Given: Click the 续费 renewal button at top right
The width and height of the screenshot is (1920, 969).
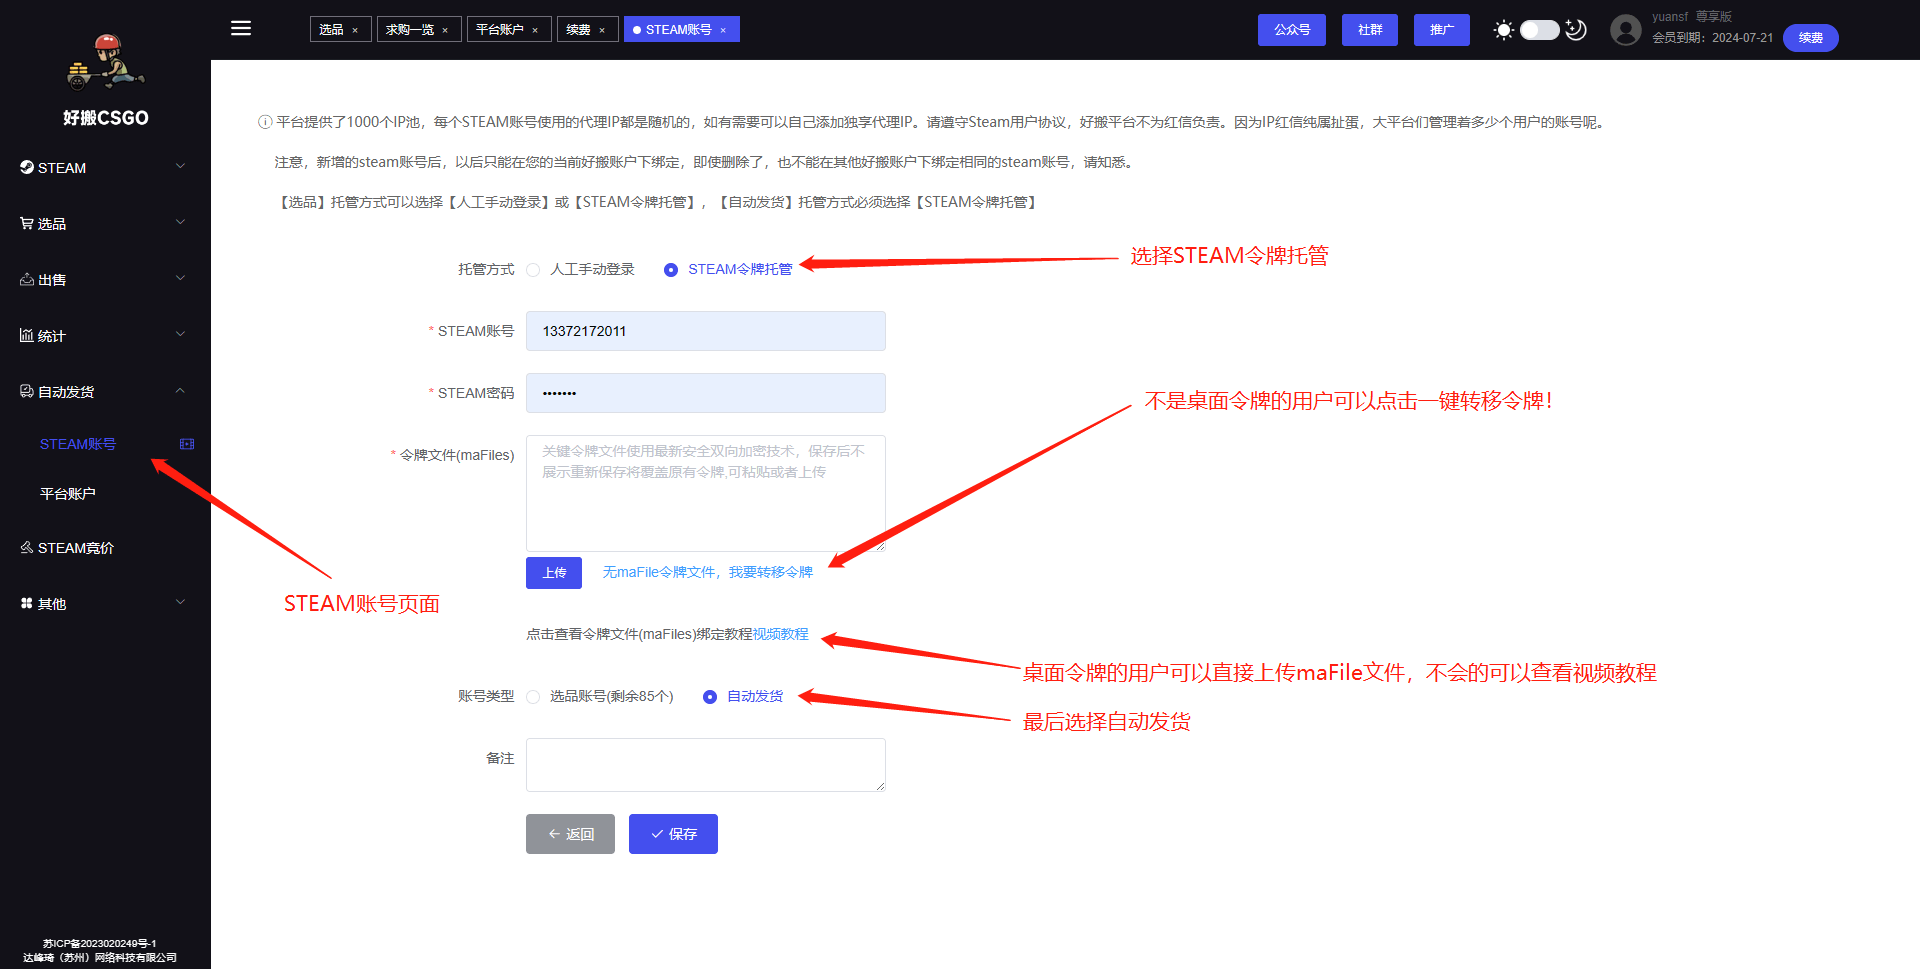Looking at the screenshot, I should [1811, 38].
